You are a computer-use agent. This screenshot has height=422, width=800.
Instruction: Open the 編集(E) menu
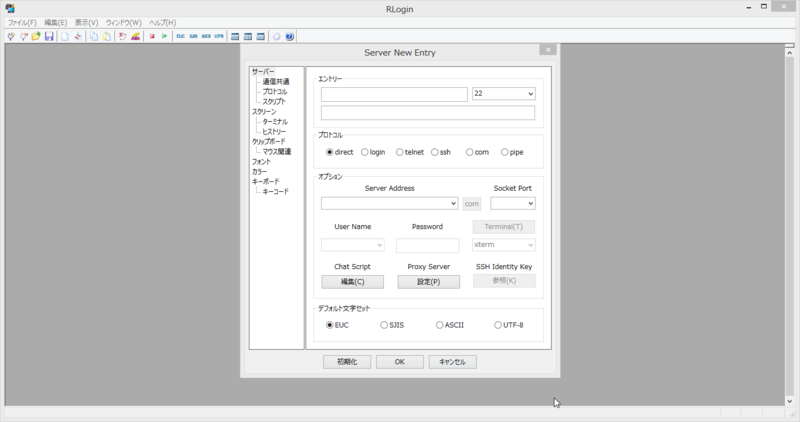(56, 22)
